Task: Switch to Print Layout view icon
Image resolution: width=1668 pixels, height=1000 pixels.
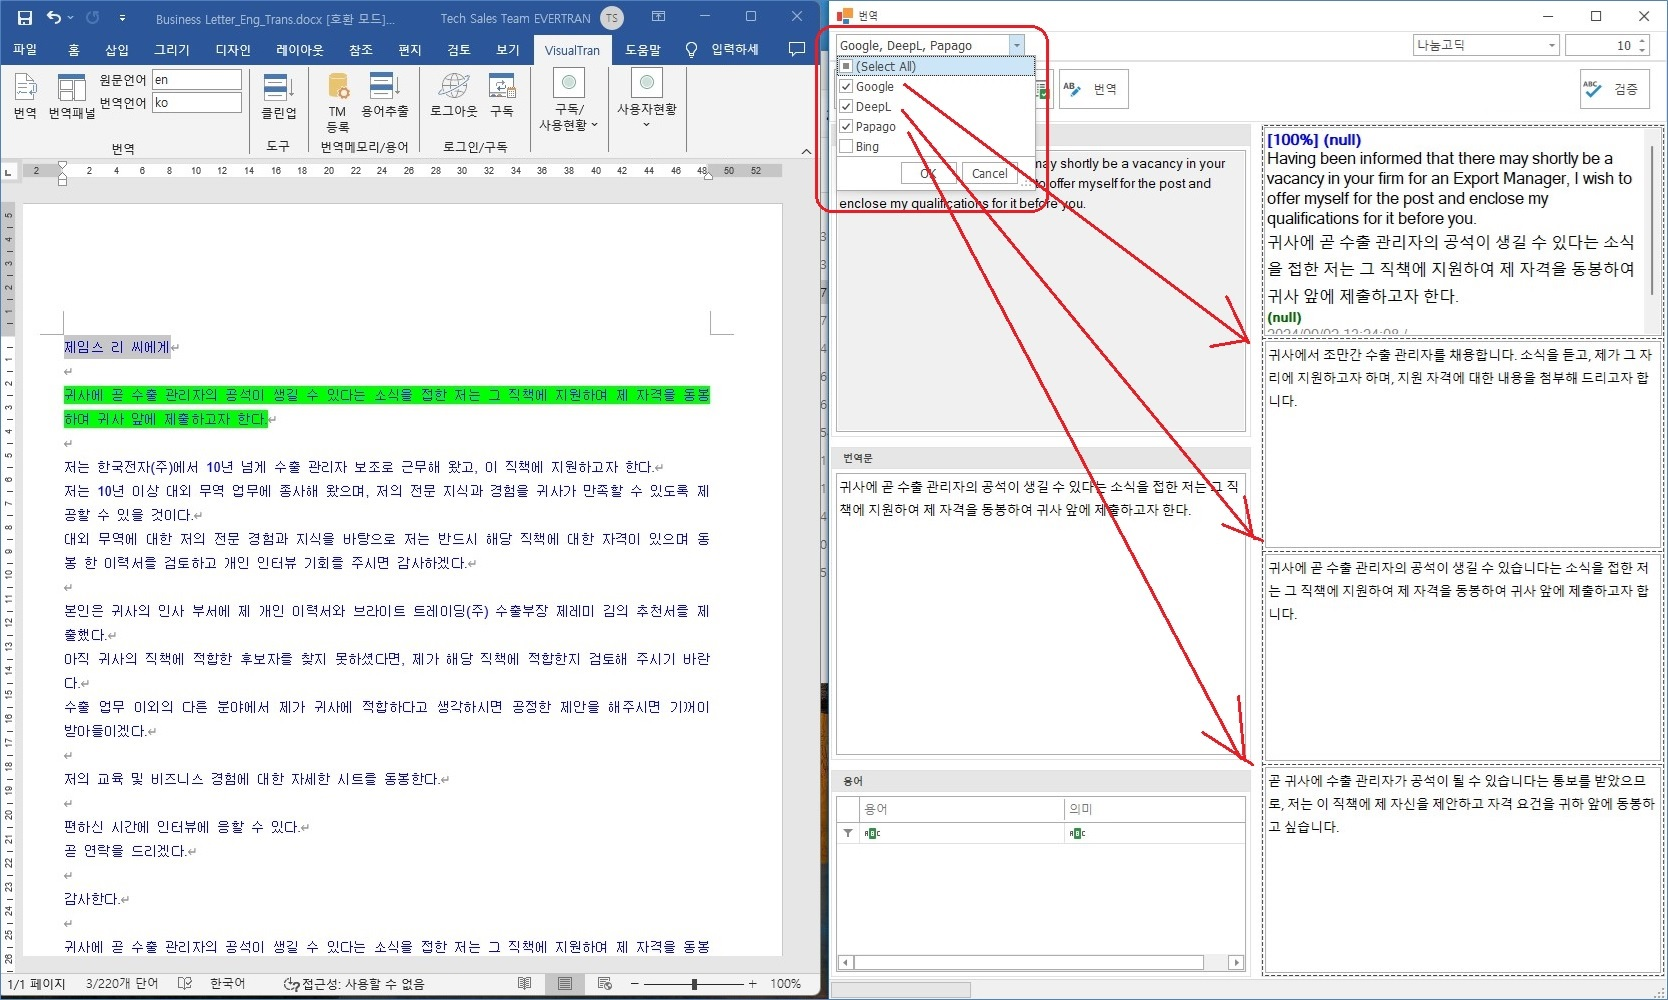Action: pos(565,984)
